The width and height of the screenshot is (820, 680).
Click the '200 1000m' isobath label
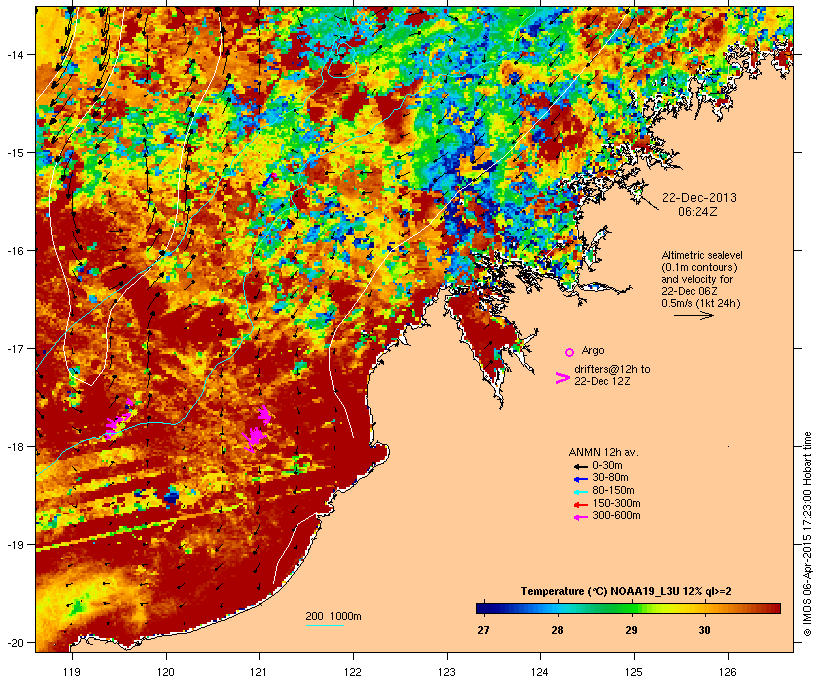tap(333, 616)
